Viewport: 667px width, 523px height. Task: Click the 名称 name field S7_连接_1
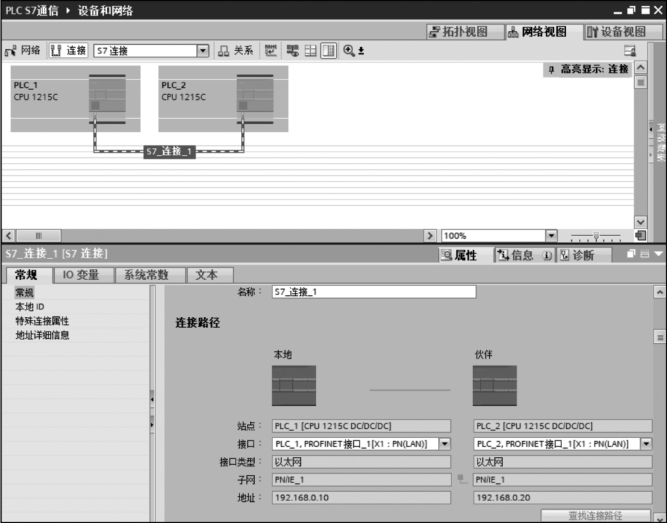tap(374, 292)
